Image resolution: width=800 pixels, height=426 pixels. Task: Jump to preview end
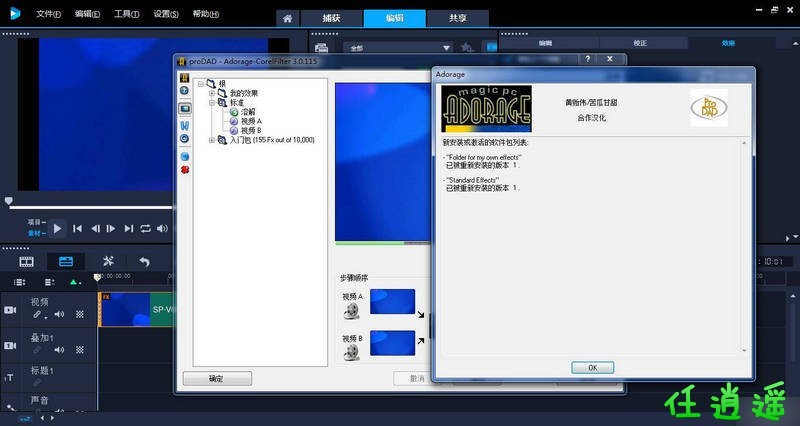click(129, 229)
